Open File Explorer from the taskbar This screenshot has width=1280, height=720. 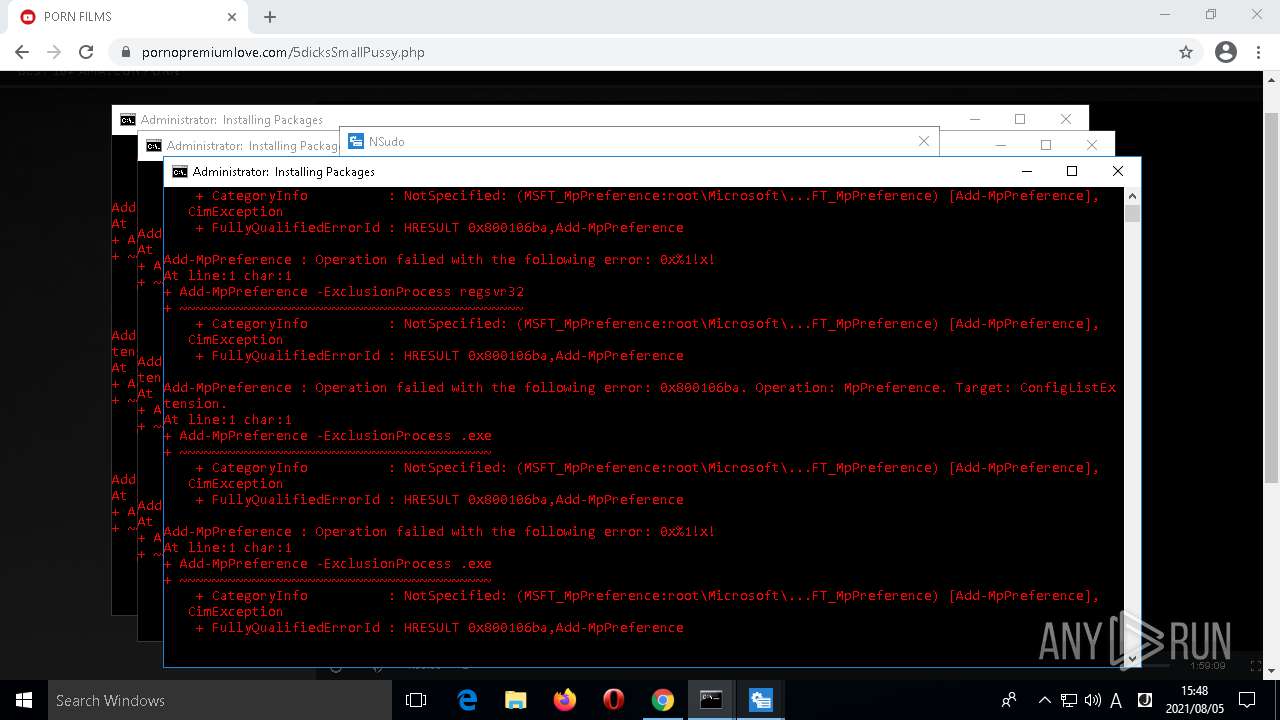515,700
